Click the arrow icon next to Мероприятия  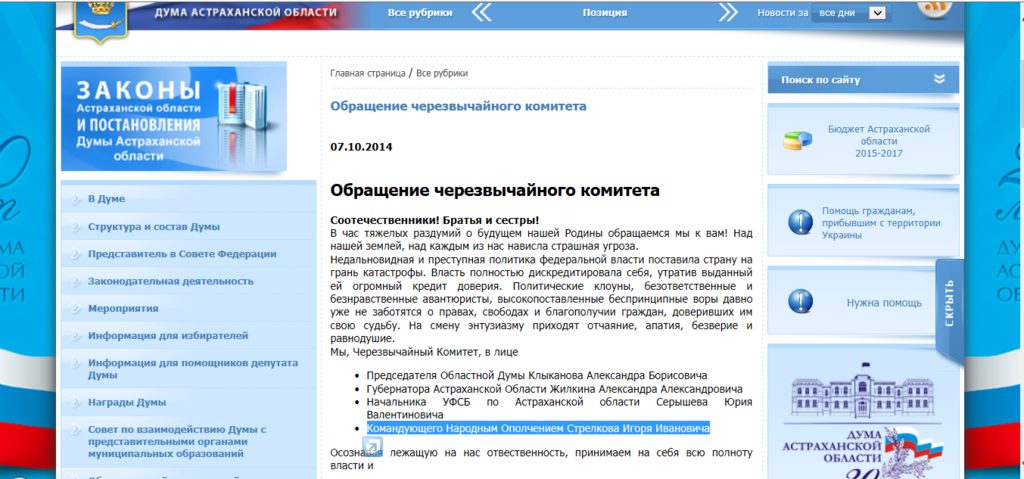click(76, 308)
